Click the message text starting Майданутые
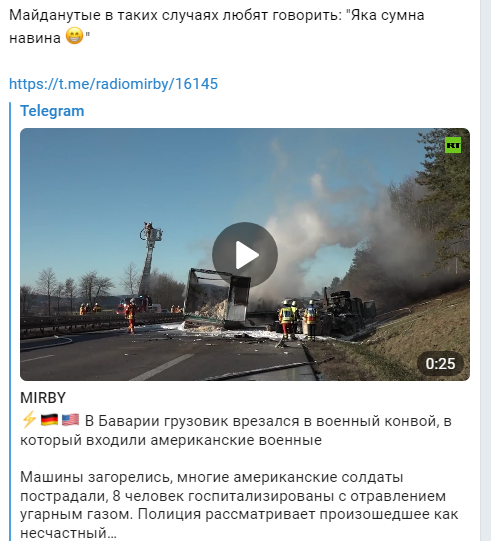The width and height of the screenshot is (491, 541). pyautogui.click(x=217, y=27)
